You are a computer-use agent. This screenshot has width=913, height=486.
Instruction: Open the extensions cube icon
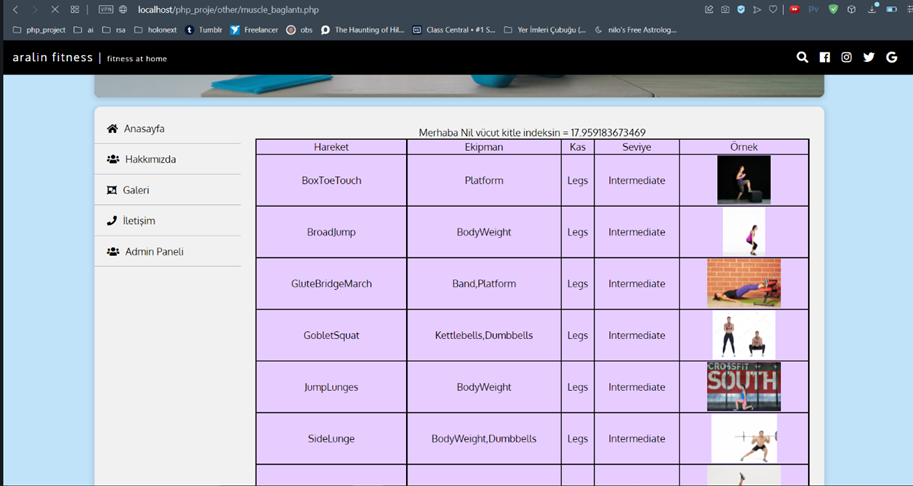851,9
